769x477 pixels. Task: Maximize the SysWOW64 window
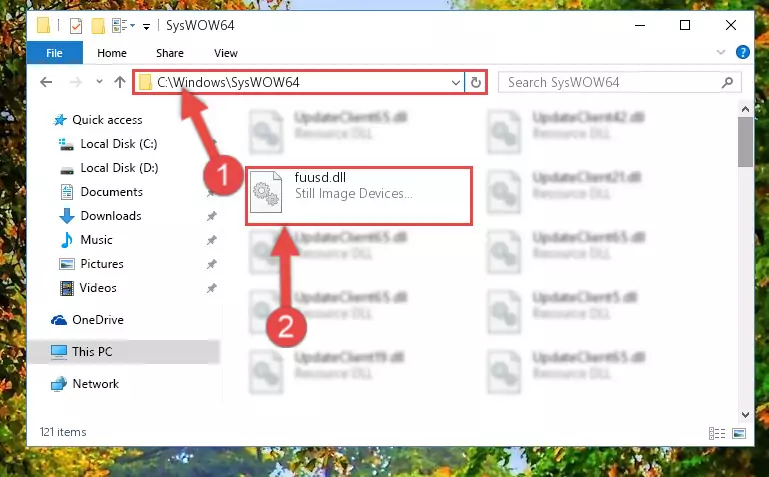685,25
